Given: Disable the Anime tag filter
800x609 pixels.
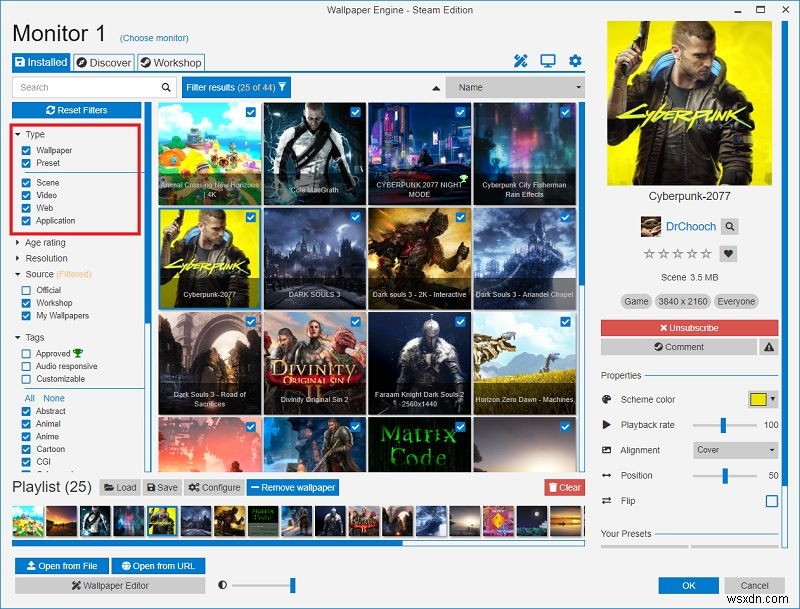Looking at the screenshot, I should tap(26, 435).
